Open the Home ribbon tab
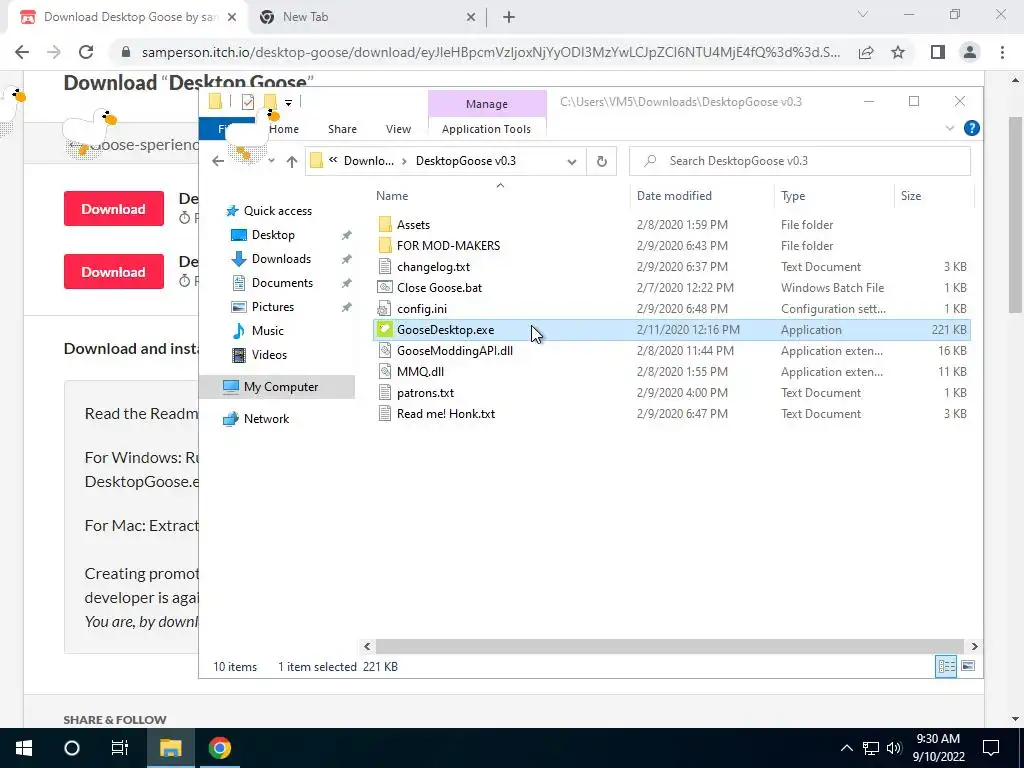Viewport: 1024px width, 768px height. [x=283, y=129]
